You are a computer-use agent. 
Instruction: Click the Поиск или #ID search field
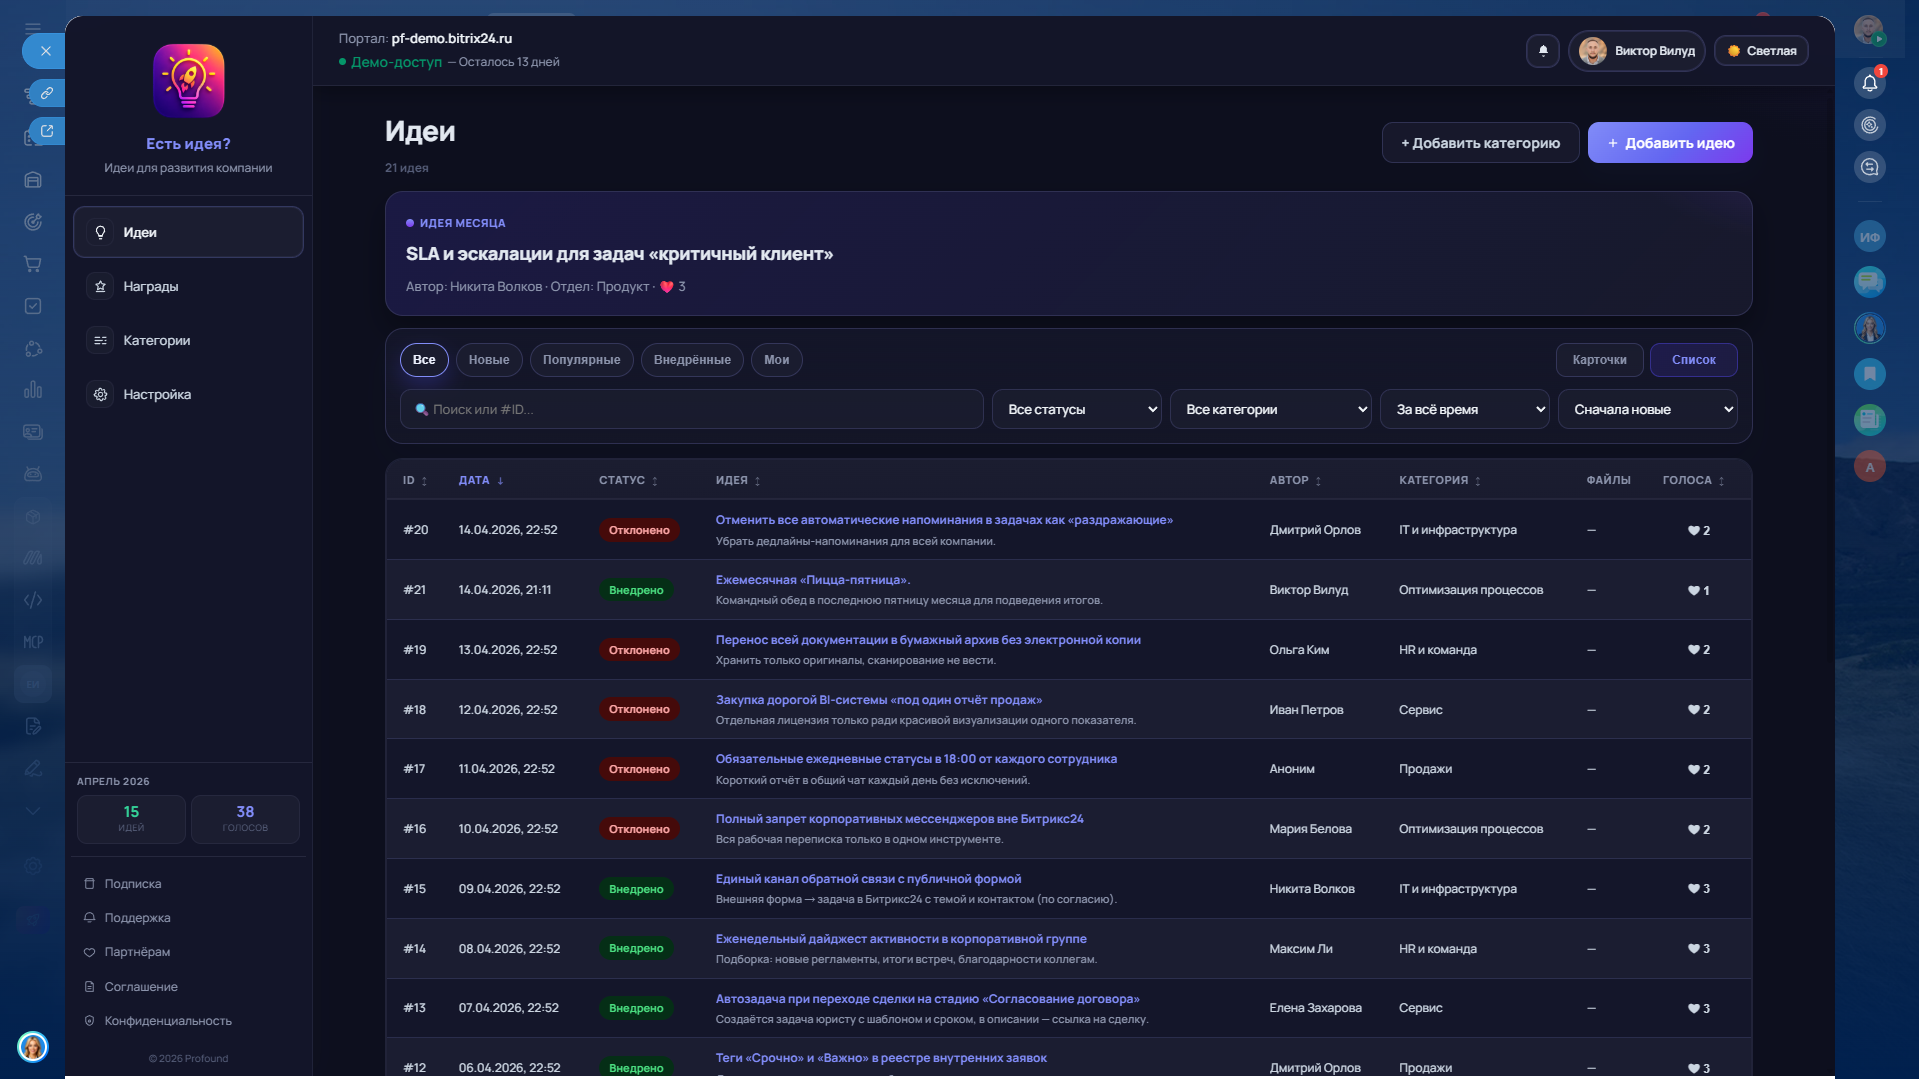pos(692,410)
